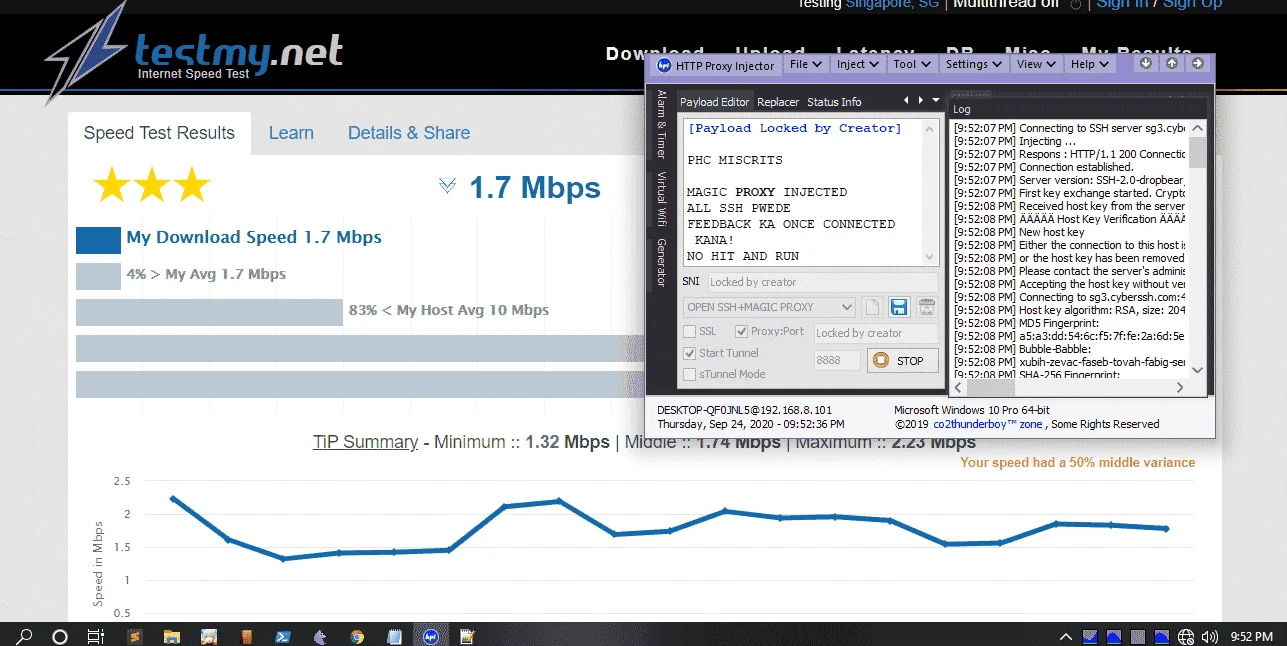
Task: Toggle the Proxy:Port checkbox
Action: [x=741, y=331]
